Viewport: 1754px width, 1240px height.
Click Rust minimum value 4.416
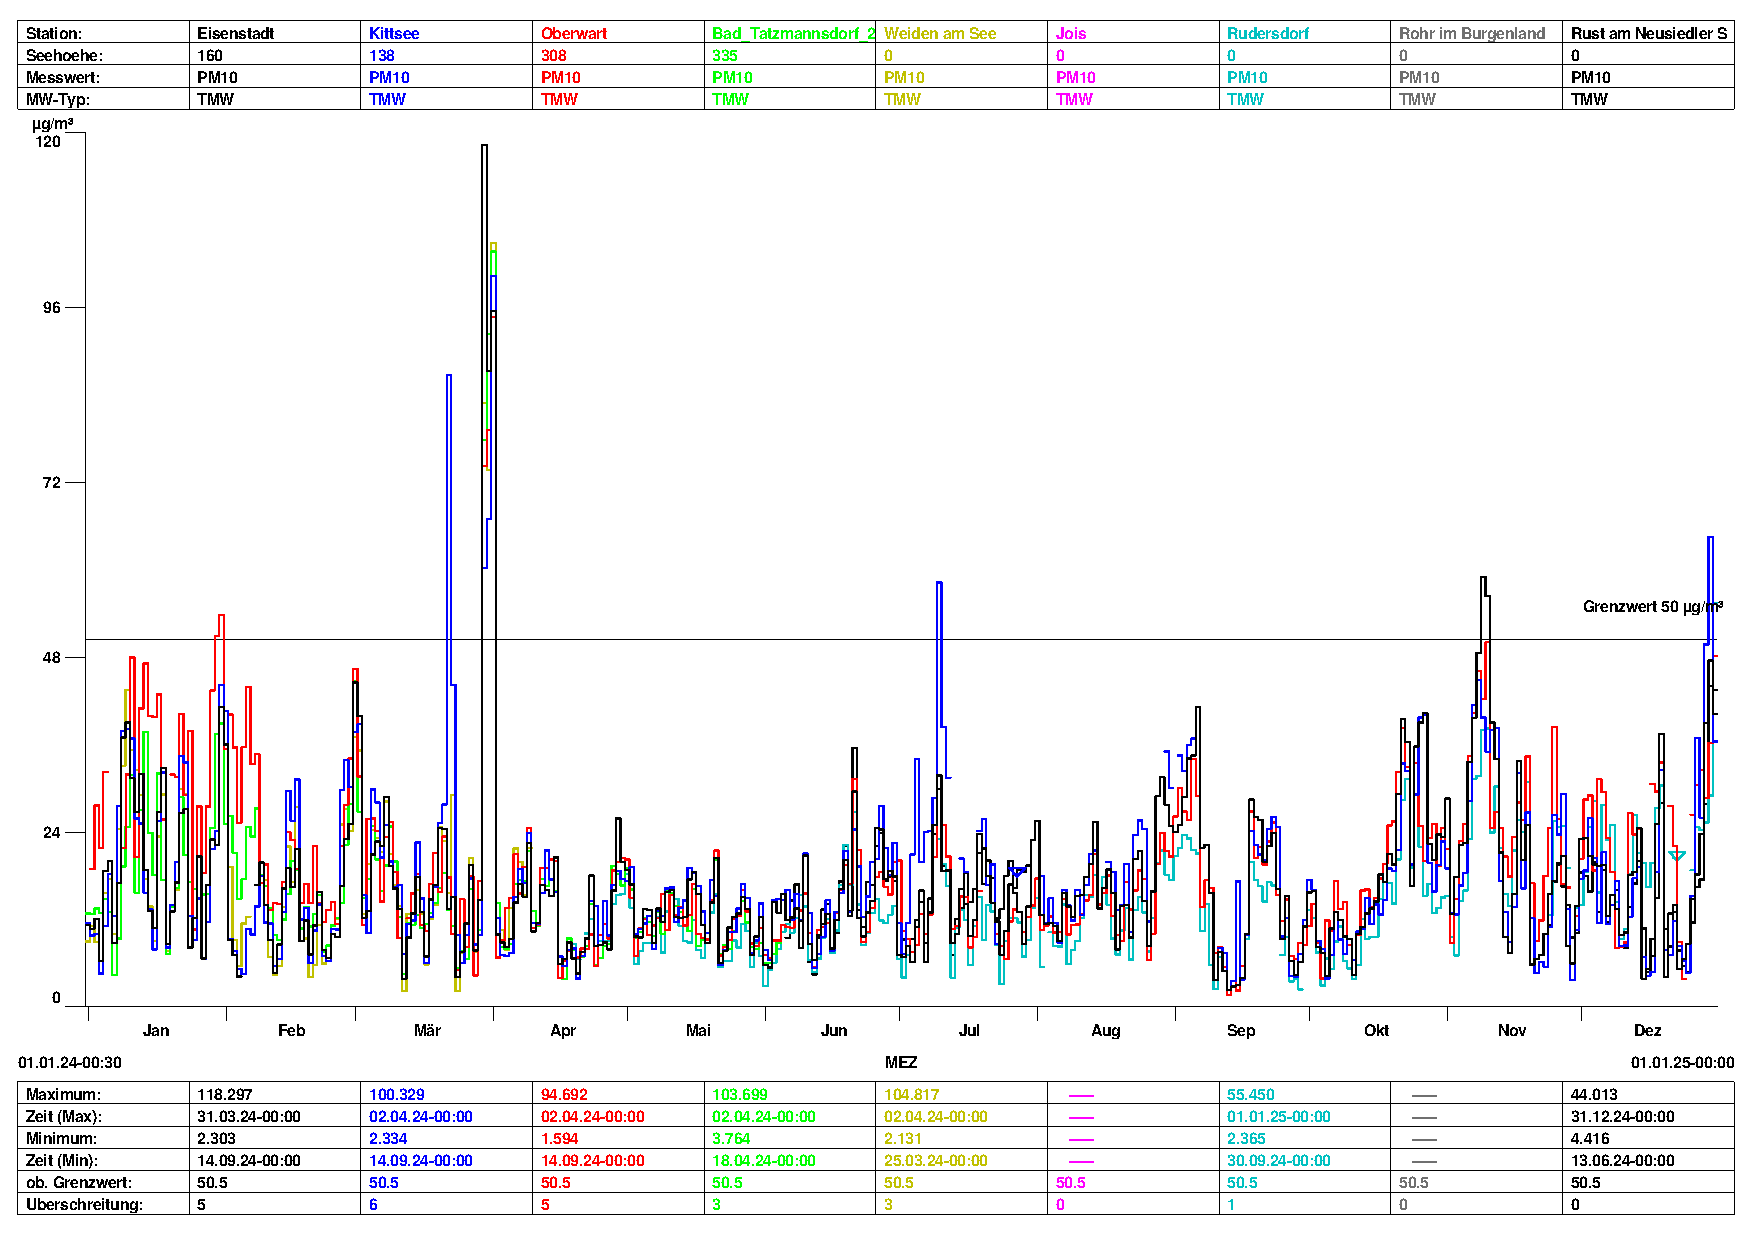pyautogui.click(x=1590, y=1138)
